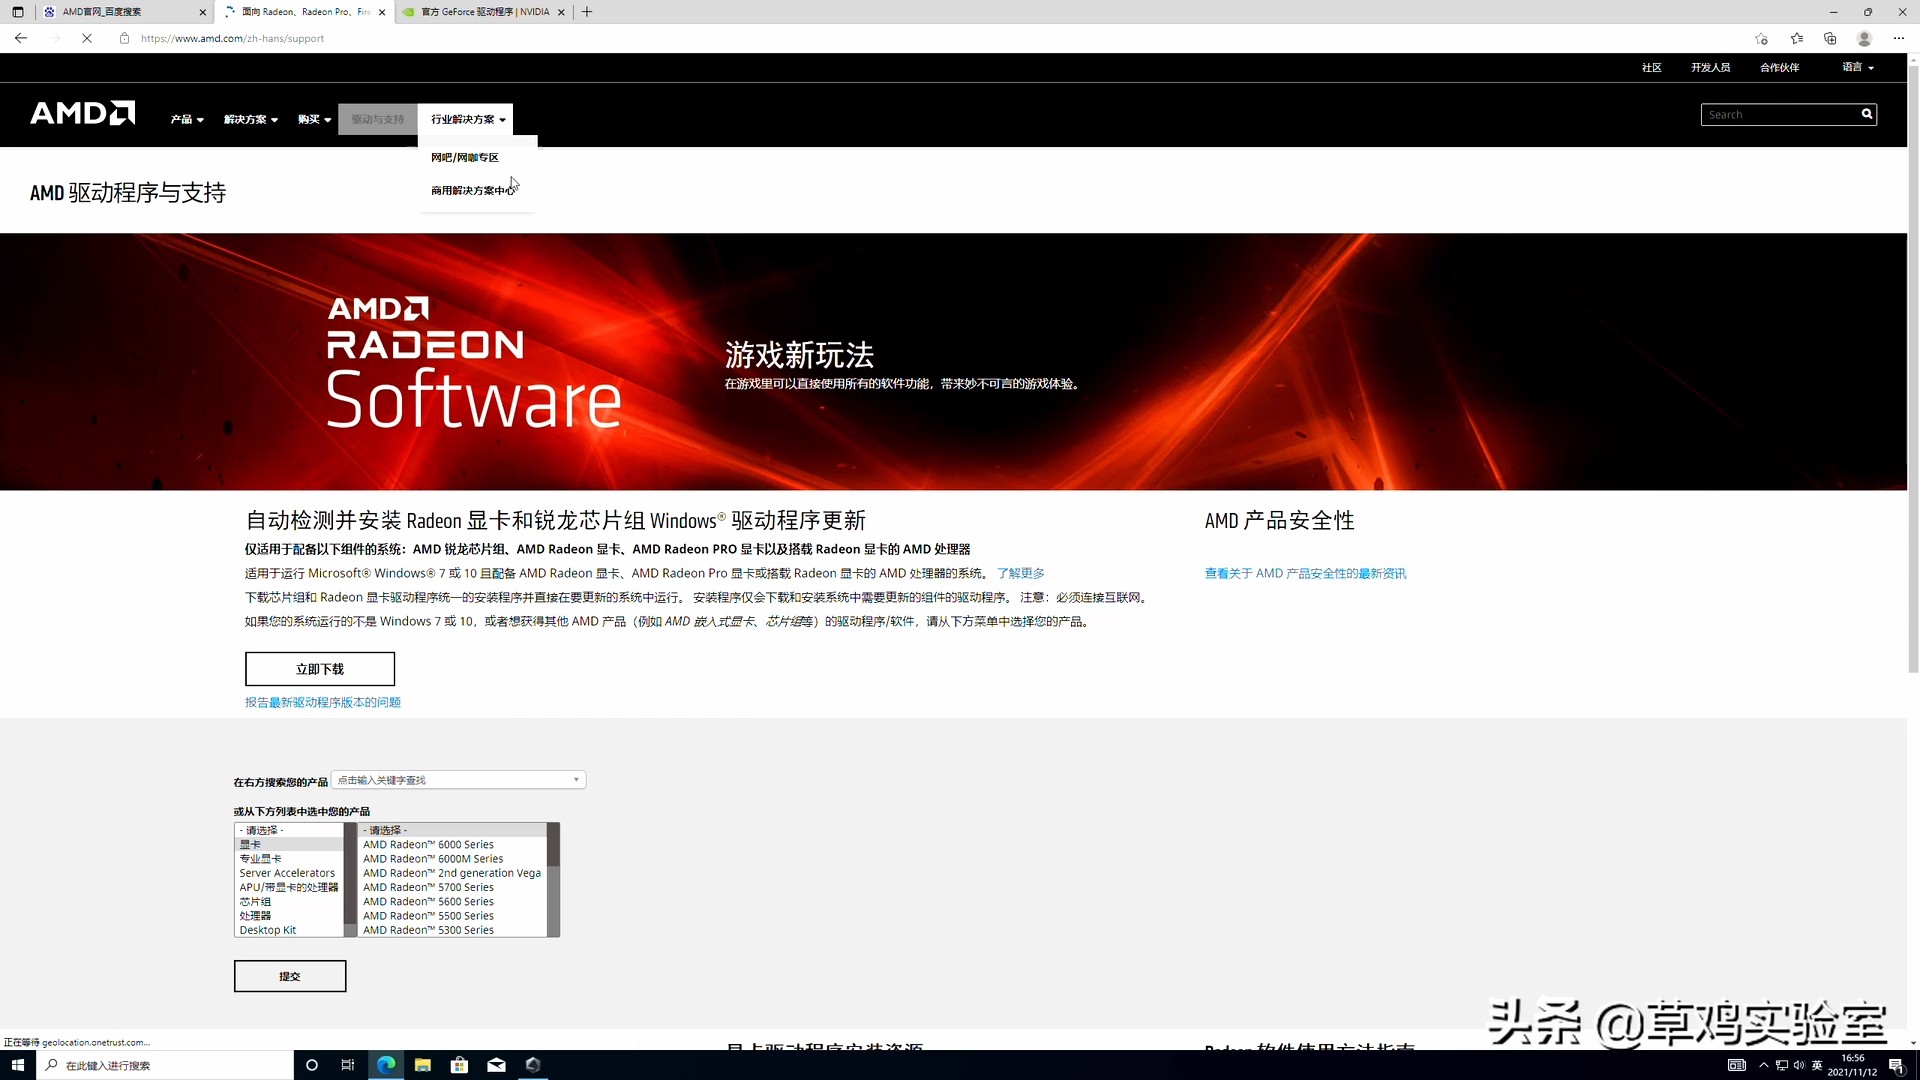Click 提交 submit button
This screenshot has width=1920, height=1080.
290,976
